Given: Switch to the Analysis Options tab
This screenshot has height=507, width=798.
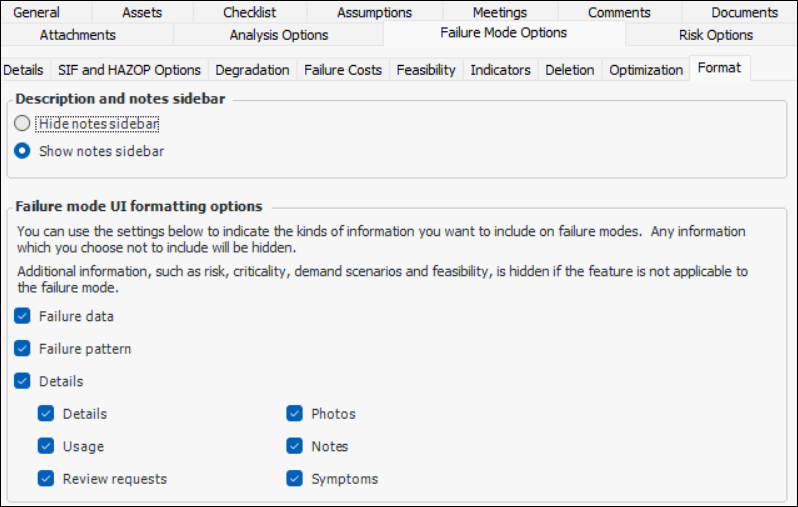Looking at the screenshot, I should coord(278,35).
